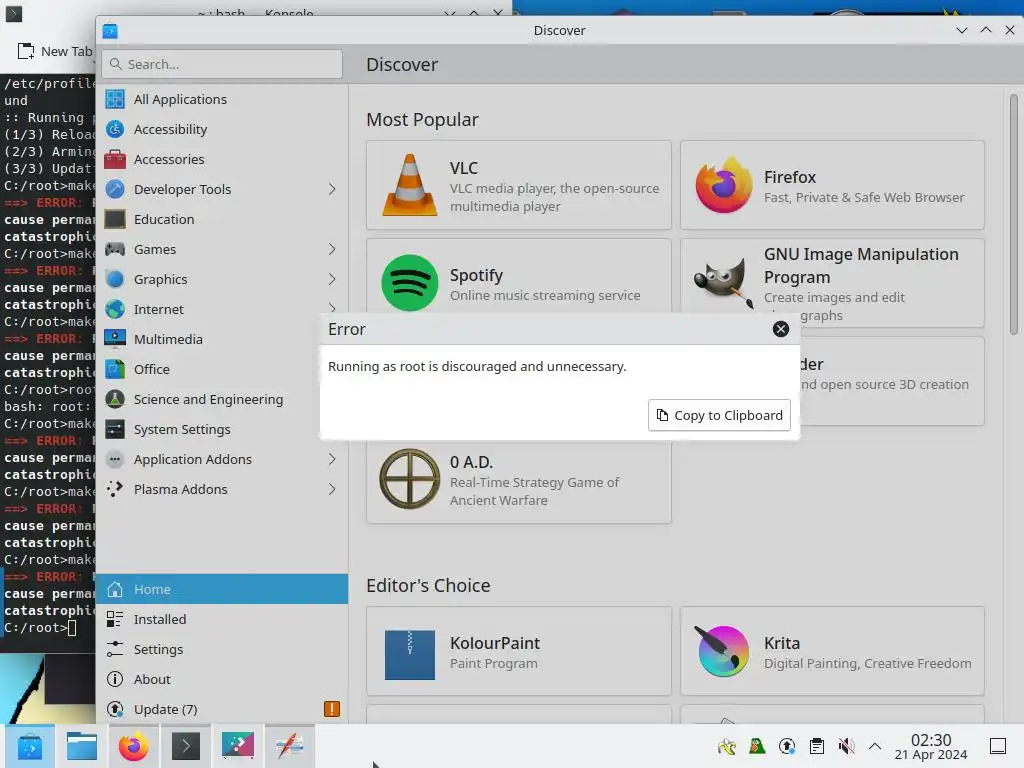Open the Spotify application card
The width and height of the screenshot is (1024, 768).
click(519, 278)
